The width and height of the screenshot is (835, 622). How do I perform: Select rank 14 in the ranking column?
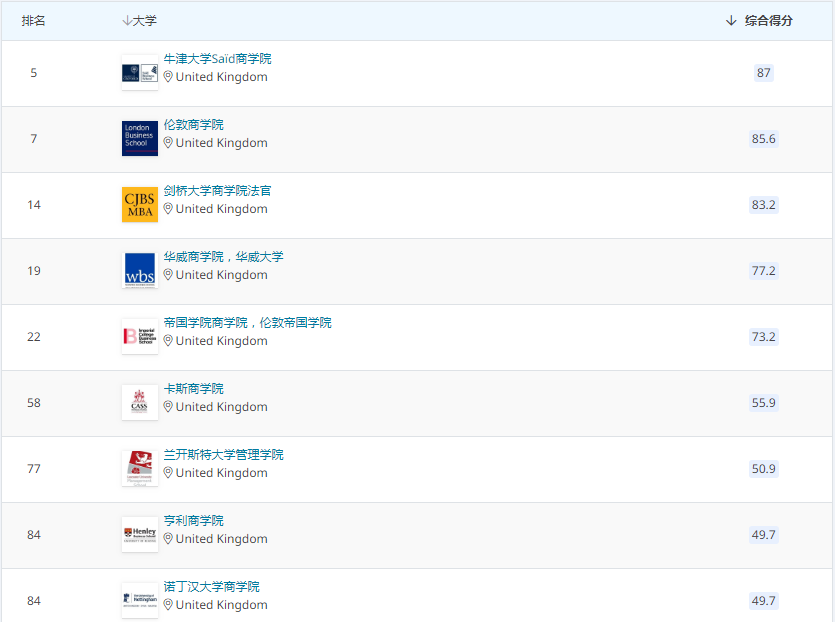coord(34,204)
